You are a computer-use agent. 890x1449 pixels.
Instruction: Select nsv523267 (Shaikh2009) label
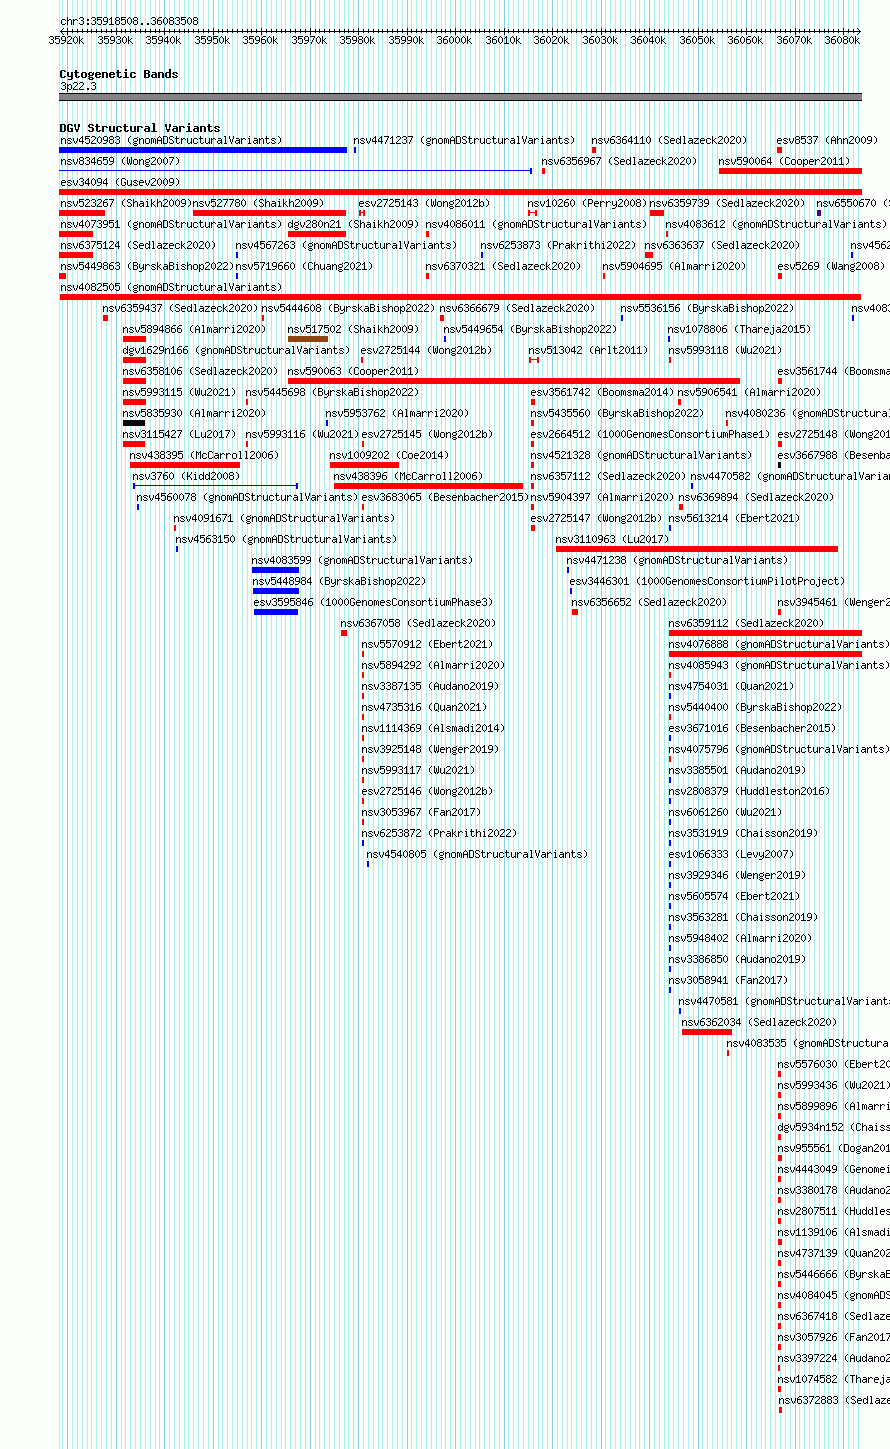125,203
